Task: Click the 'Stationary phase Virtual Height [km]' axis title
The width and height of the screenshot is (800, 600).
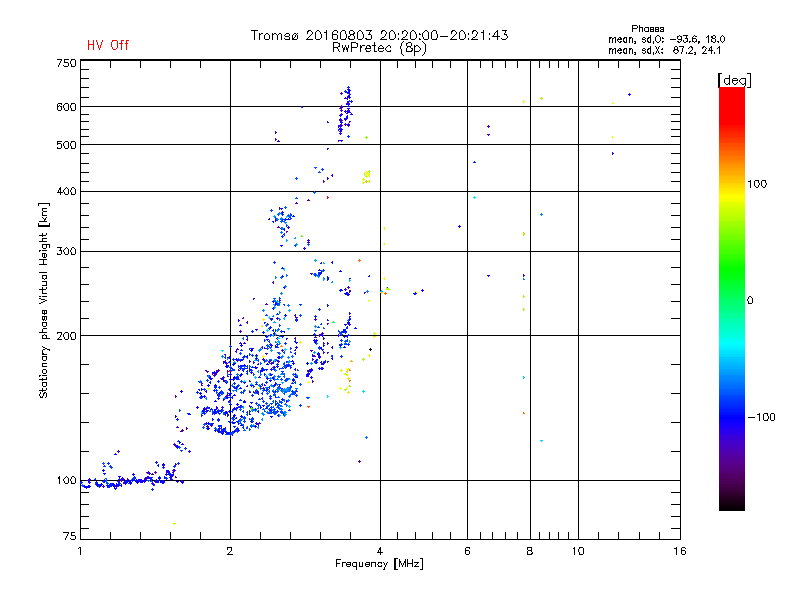Action: point(43,300)
